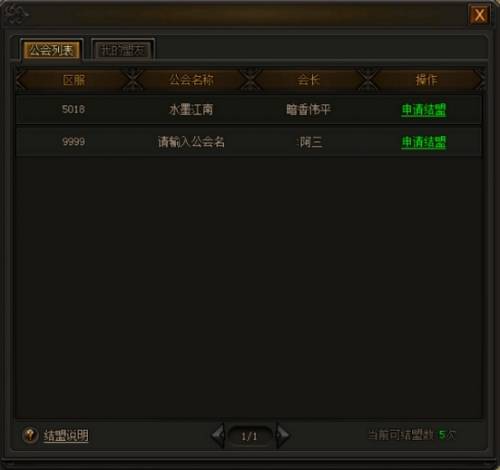Image resolution: width=500 pixels, height=470 pixels.
Task: Sort by the 公会名称 column header
Action: tap(191, 80)
